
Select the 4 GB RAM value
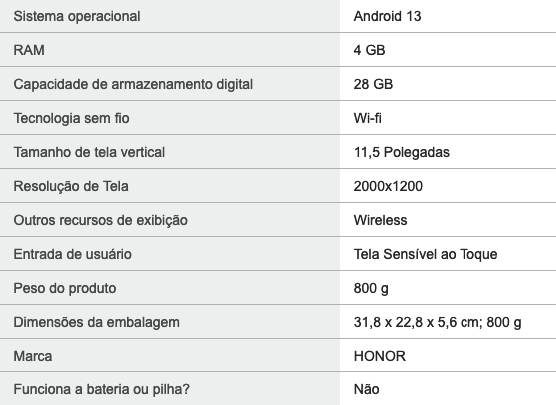(369, 50)
